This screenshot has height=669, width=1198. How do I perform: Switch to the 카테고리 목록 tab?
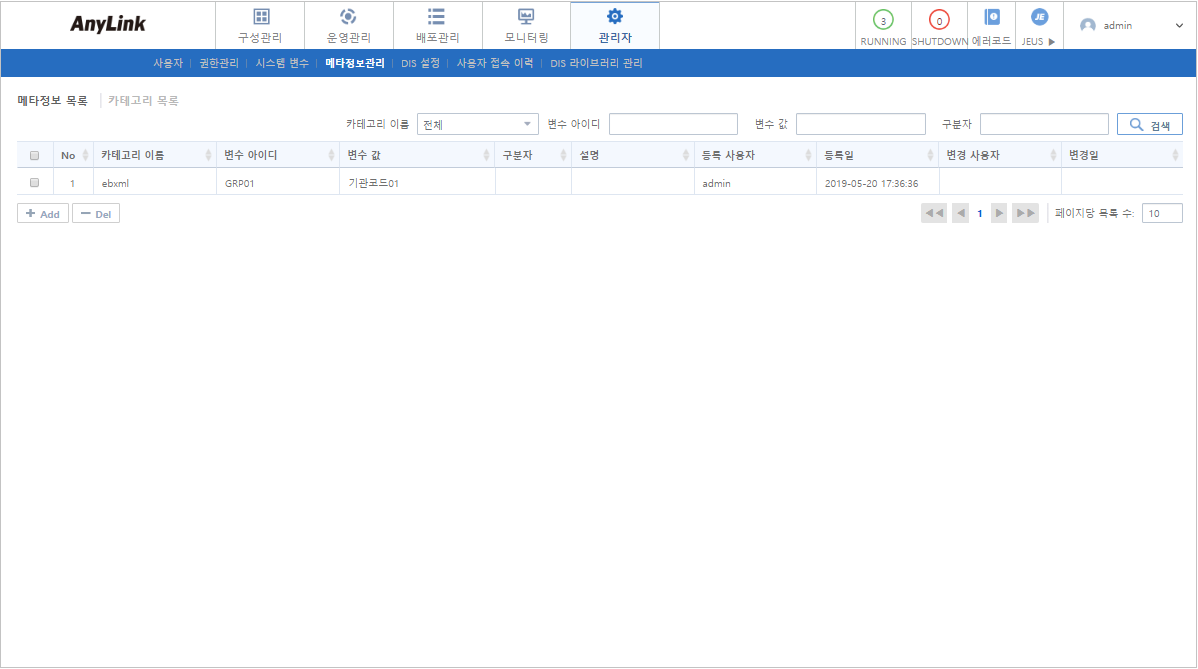tap(141, 100)
